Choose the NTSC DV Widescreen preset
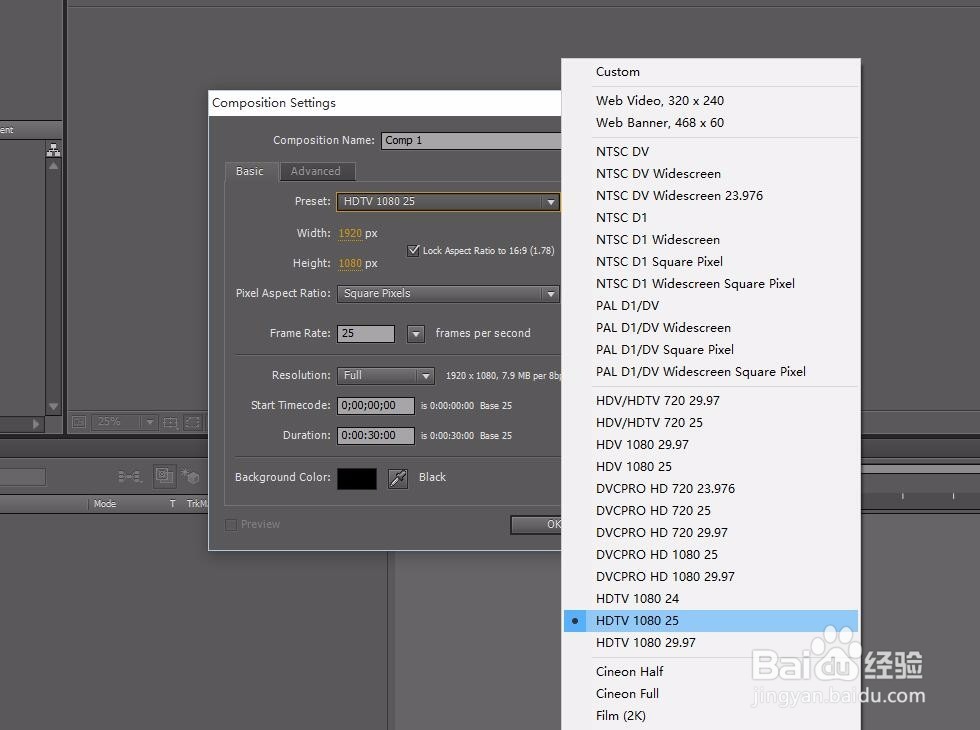The width and height of the screenshot is (980, 730). [711, 174]
